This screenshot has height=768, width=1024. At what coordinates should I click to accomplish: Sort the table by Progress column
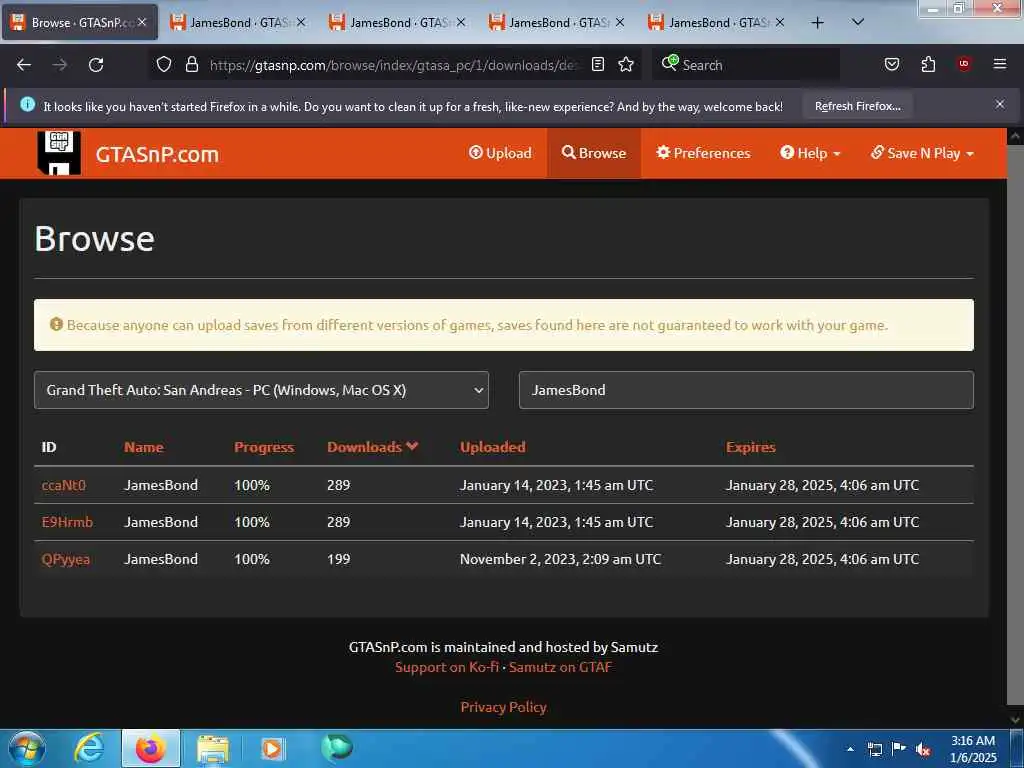[x=264, y=447]
